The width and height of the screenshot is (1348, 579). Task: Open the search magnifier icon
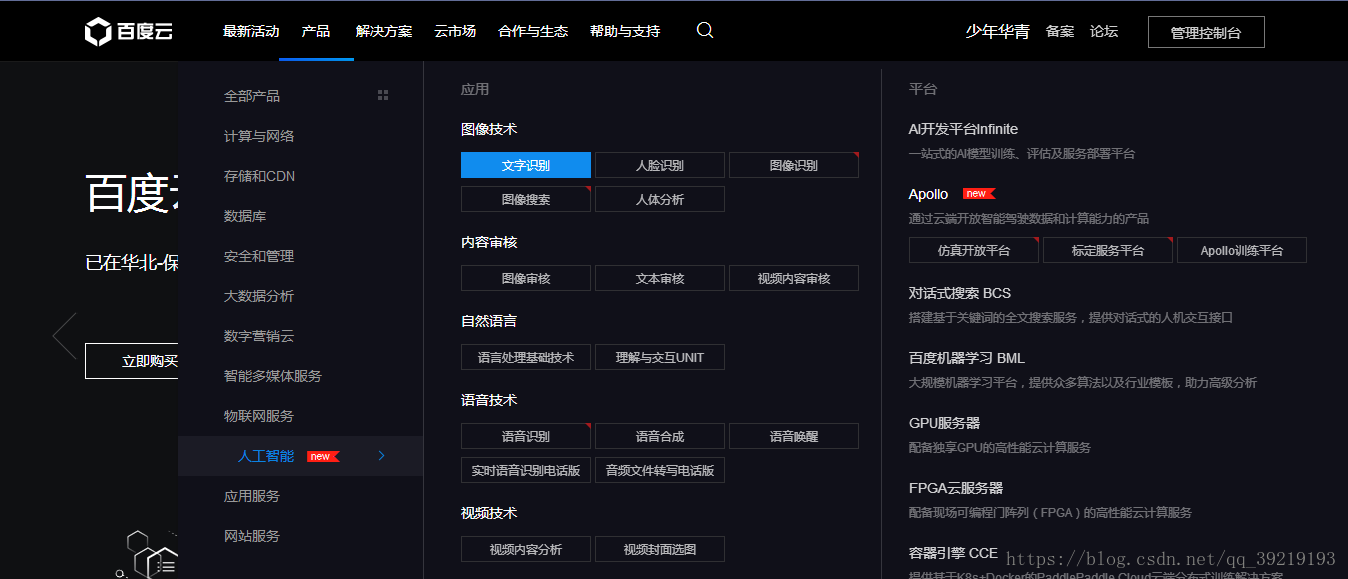tap(705, 30)
